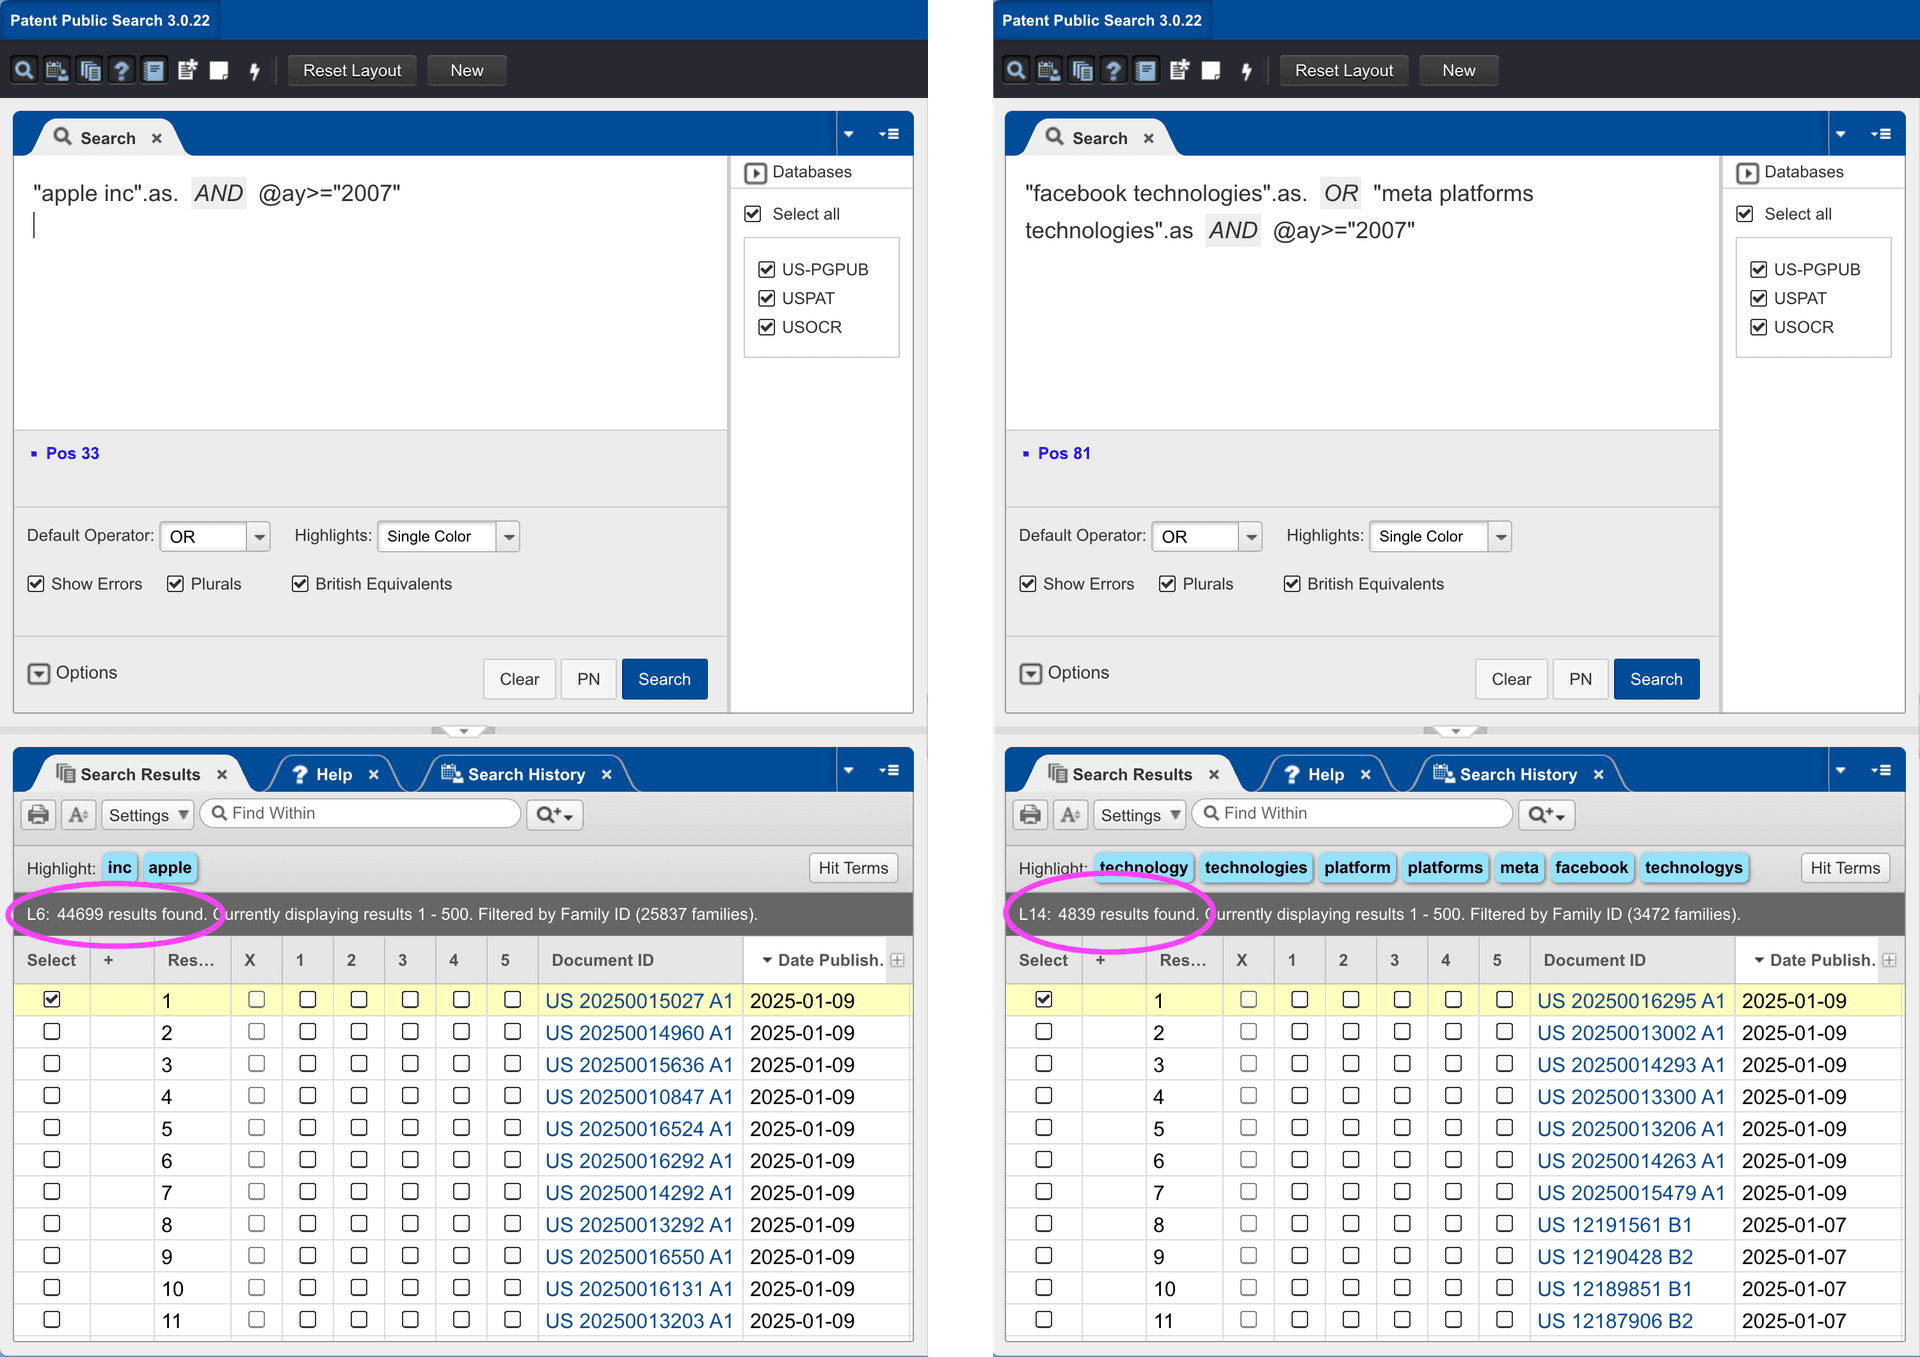The image size is (1920, 1357).
Task: Open Search Results icon in left window toolbar
Action: 90,70
